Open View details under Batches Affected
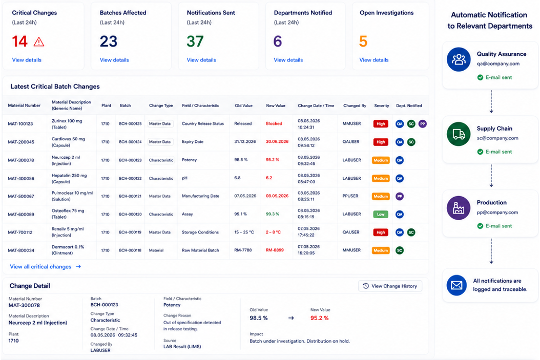Screen dimensions: 540x360 [114, 60]
